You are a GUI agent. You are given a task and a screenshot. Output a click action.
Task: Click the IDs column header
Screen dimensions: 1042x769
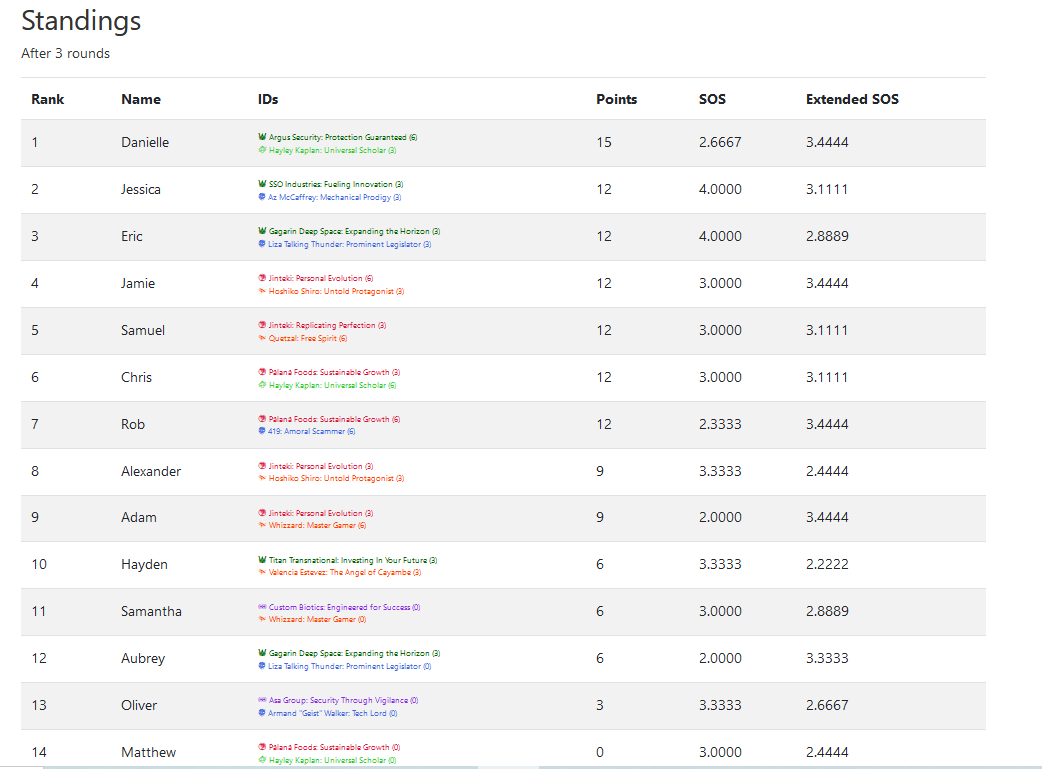coord(268,99)
